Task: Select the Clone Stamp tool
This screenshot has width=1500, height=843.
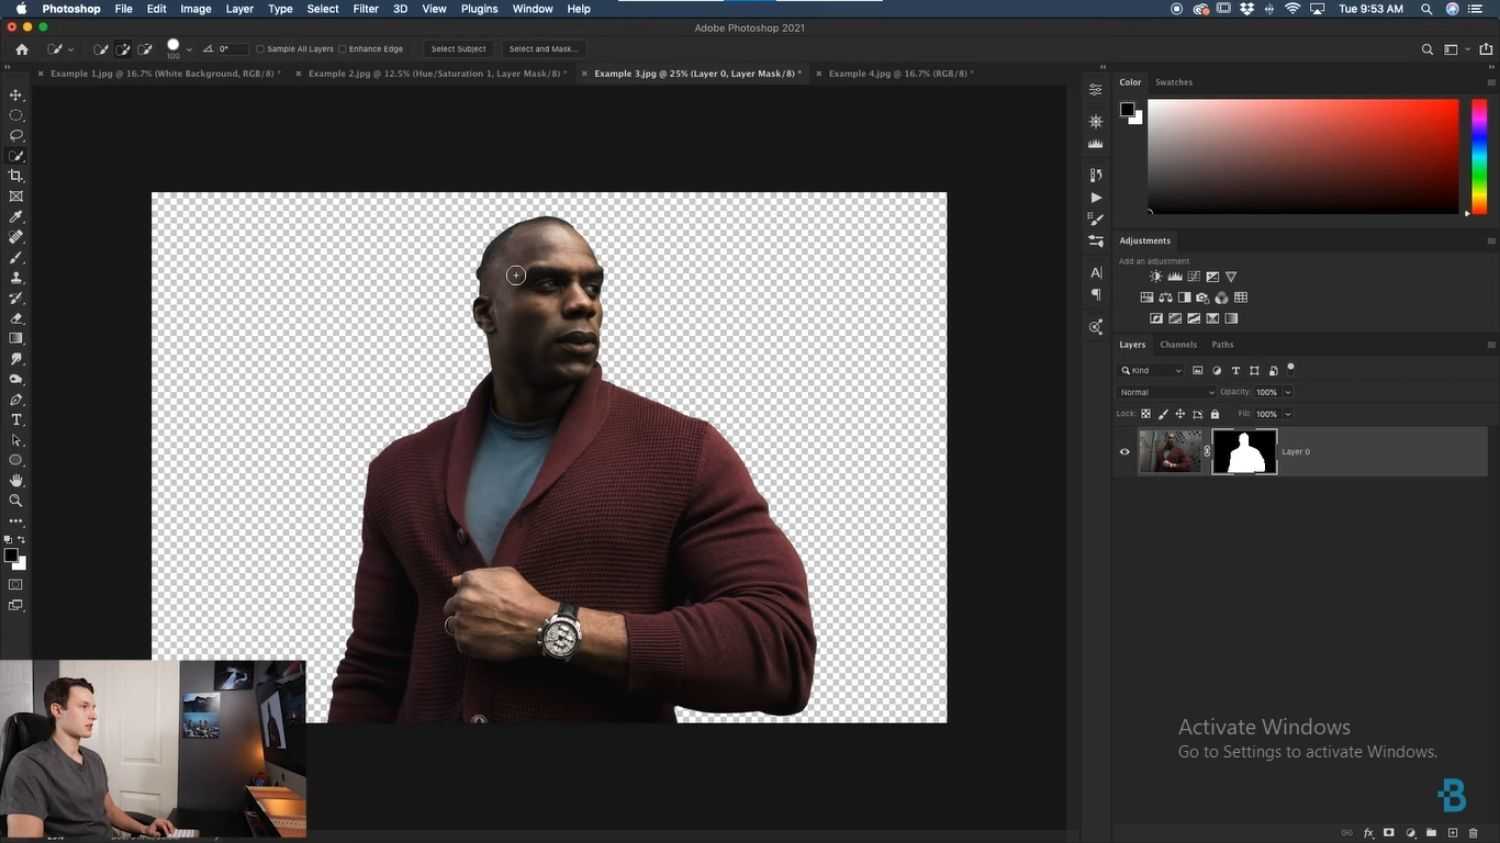Action: pyautogui.click(x=16, y=278)
